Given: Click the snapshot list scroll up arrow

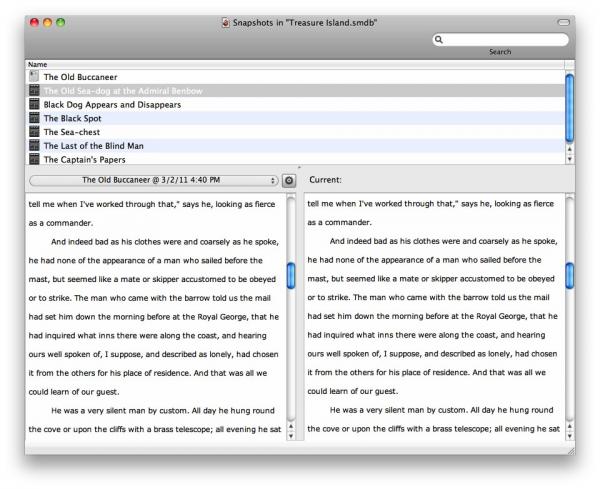Looking at the screenshot, I should pos(570,149).
